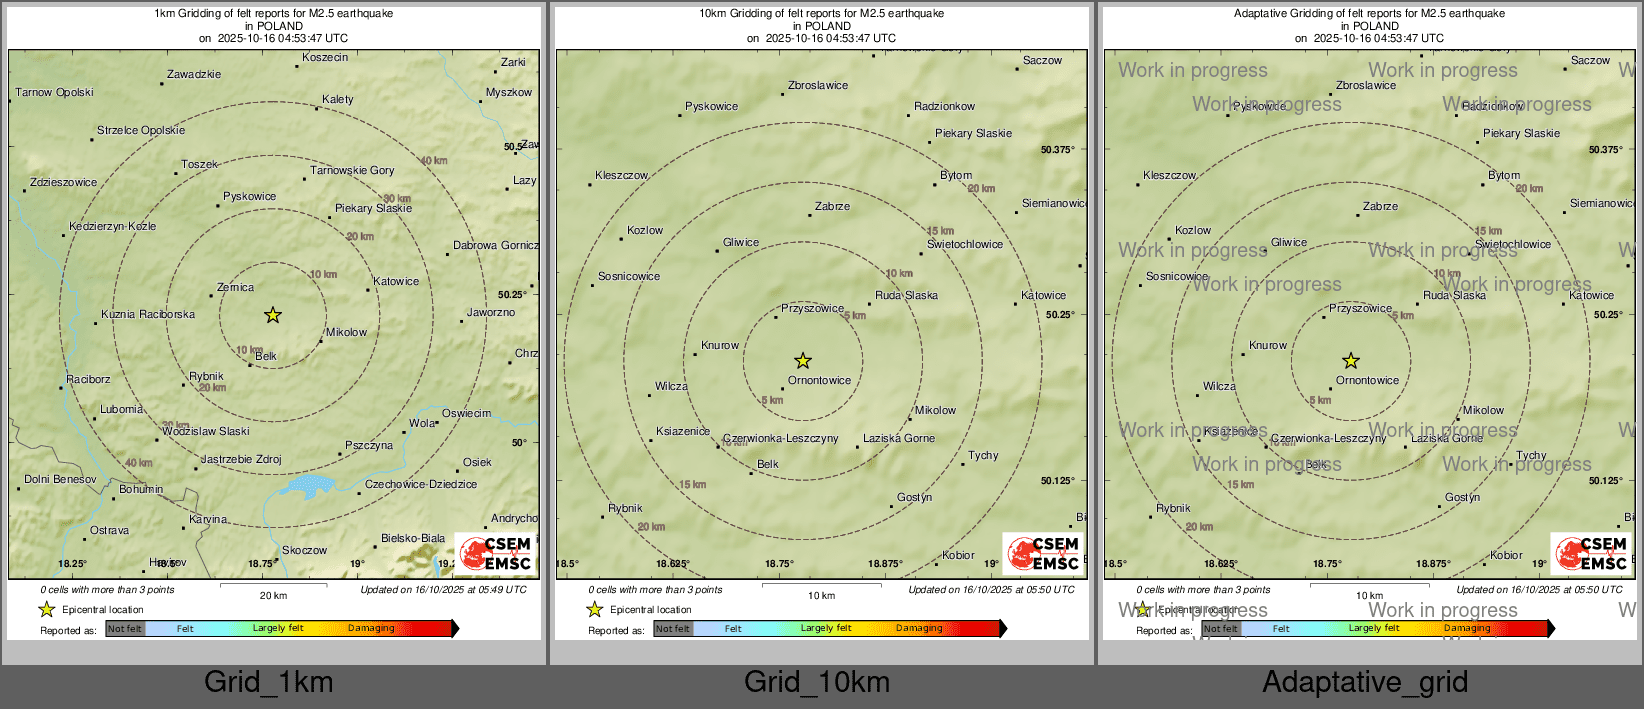1644x709 pixels.
Task: Click the 'Tychy' label on the Grid_10km map
Action: [983, 456]
